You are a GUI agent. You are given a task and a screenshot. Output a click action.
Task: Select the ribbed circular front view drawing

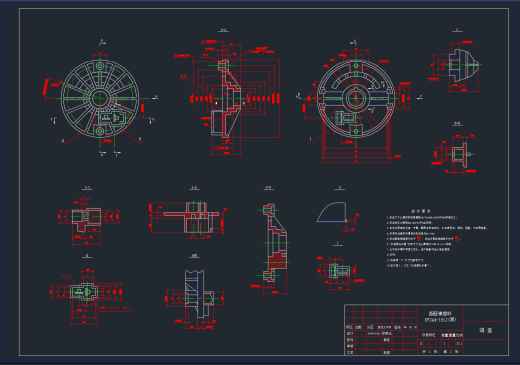tap(100, 98)
